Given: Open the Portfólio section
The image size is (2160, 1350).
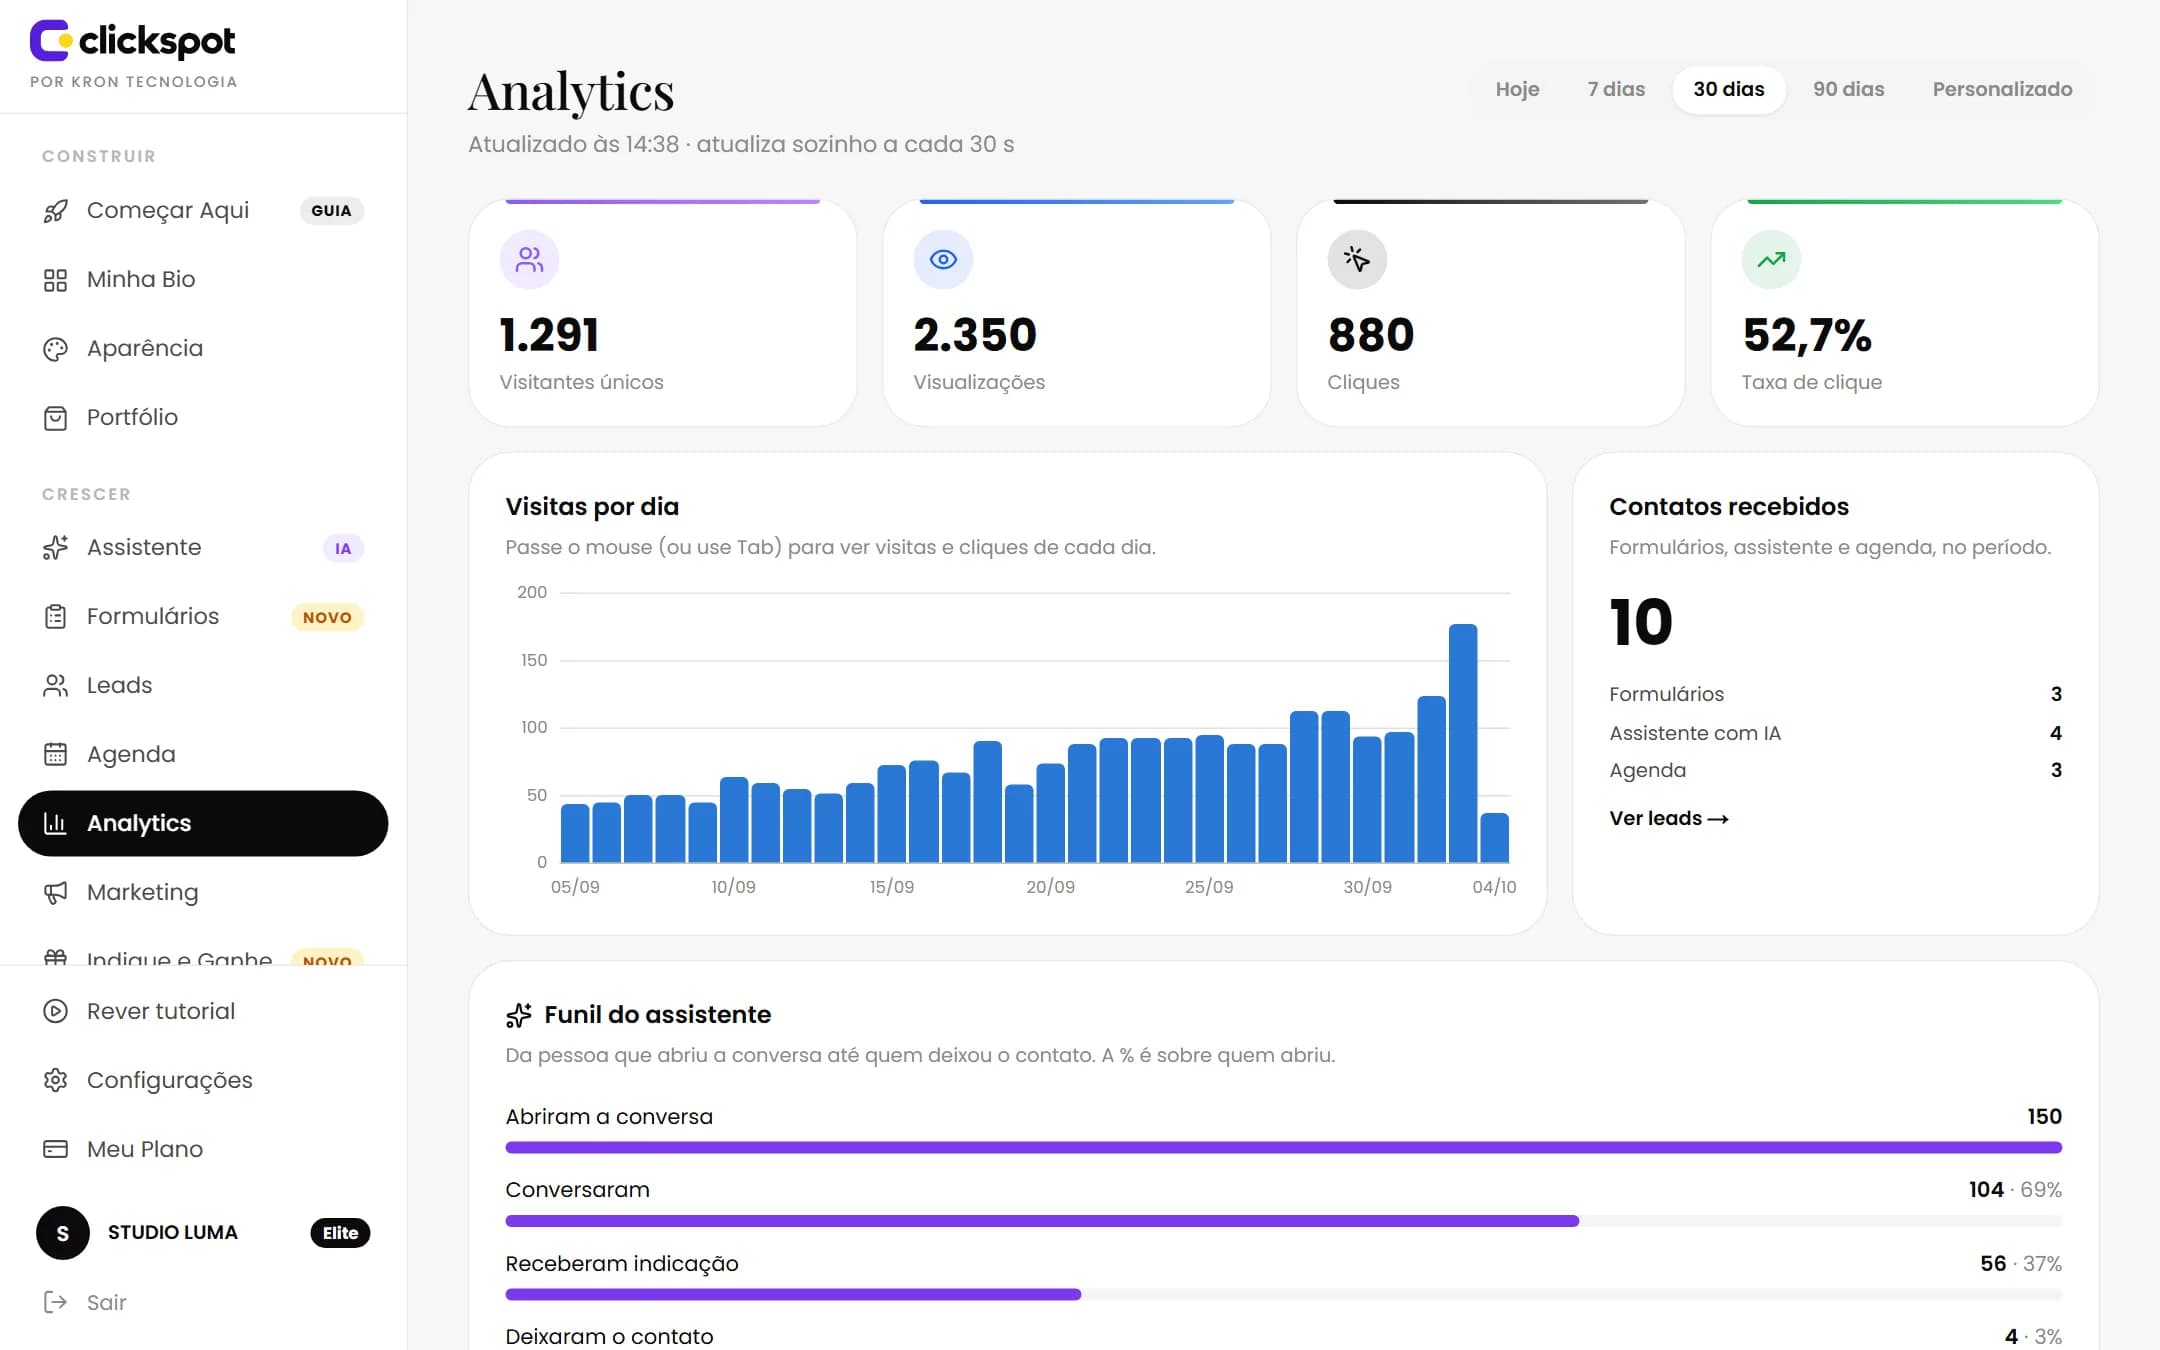Looking at the screenshot, I should tap(203, 418).
